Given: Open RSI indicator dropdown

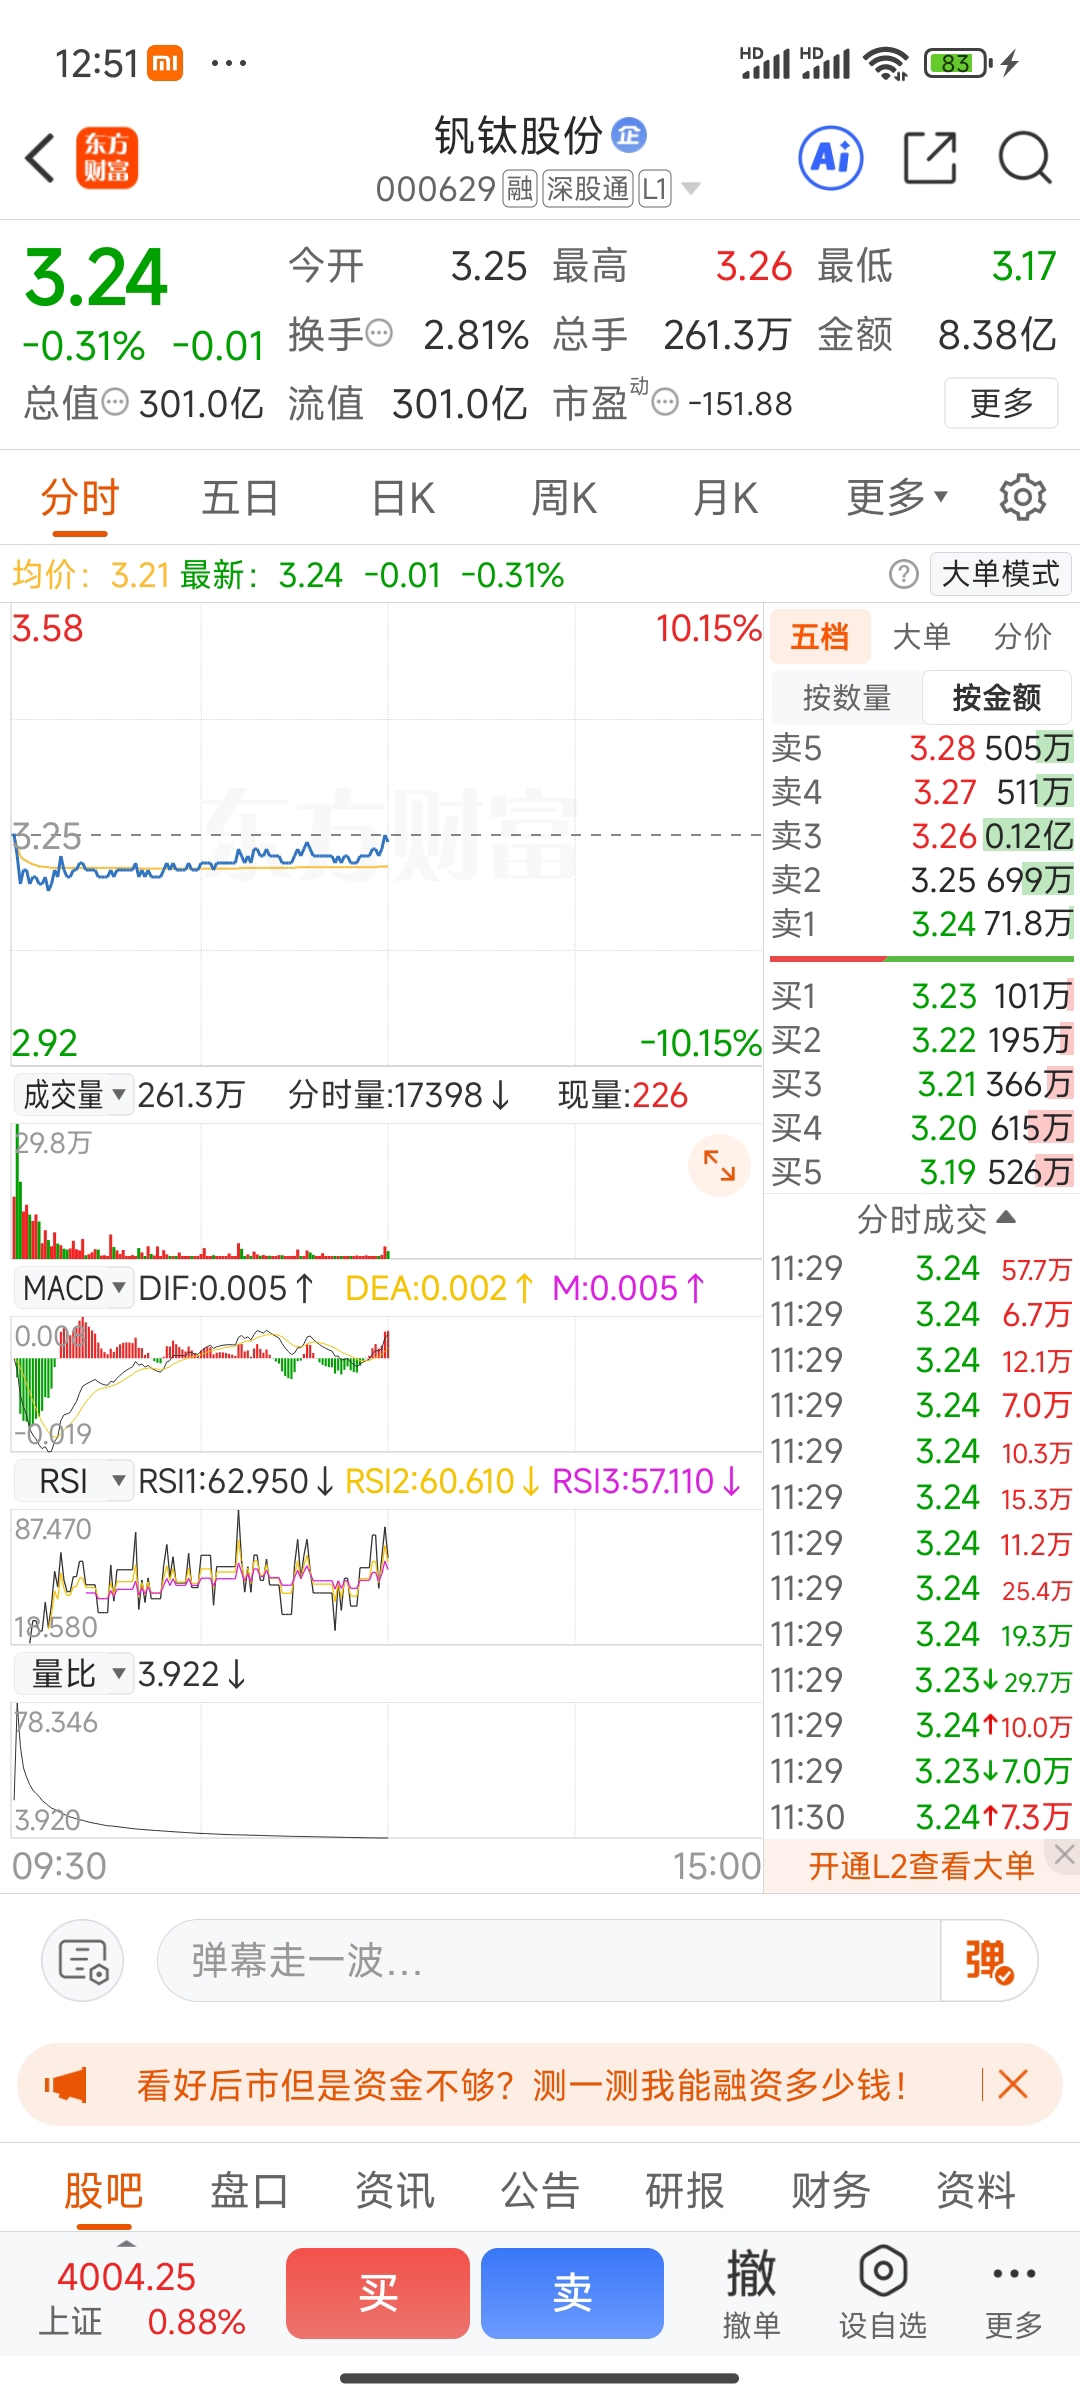Looking at the screenshot, I should click(x=72, y=1481).
